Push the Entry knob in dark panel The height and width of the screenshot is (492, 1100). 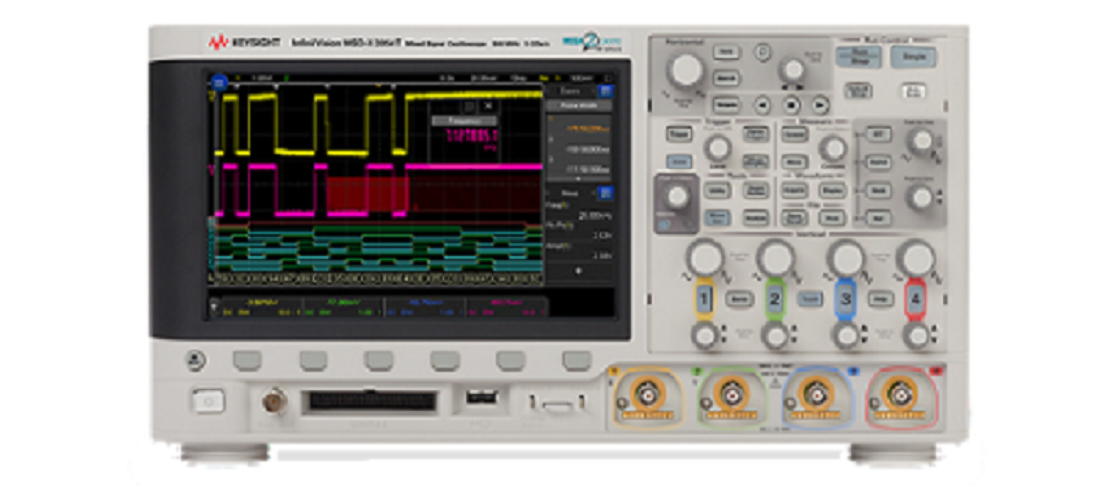pyautogui.click(x=676, y=197)
